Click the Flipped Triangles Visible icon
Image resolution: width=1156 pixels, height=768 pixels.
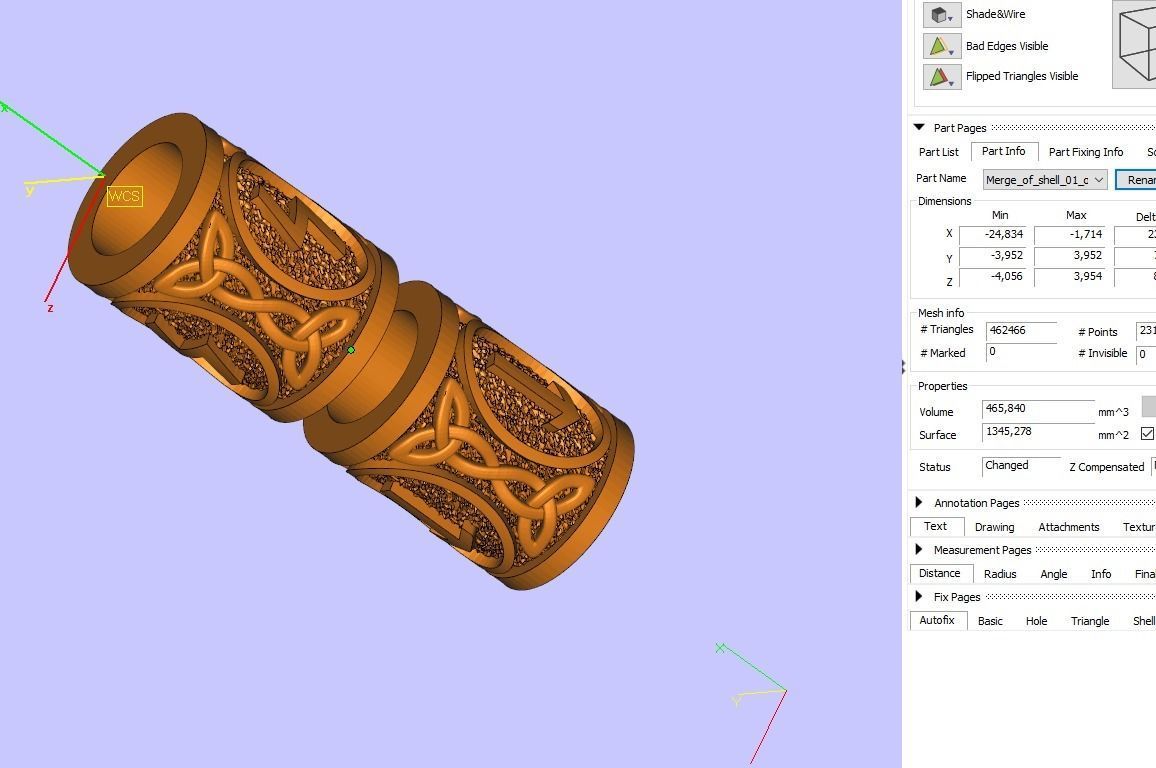click(941, 76)
